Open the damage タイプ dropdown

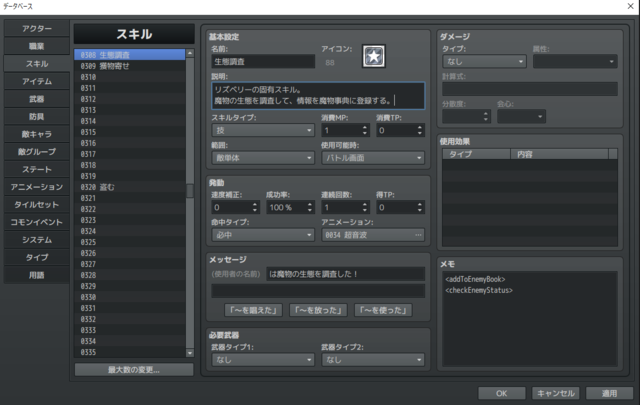pos(484,62)
